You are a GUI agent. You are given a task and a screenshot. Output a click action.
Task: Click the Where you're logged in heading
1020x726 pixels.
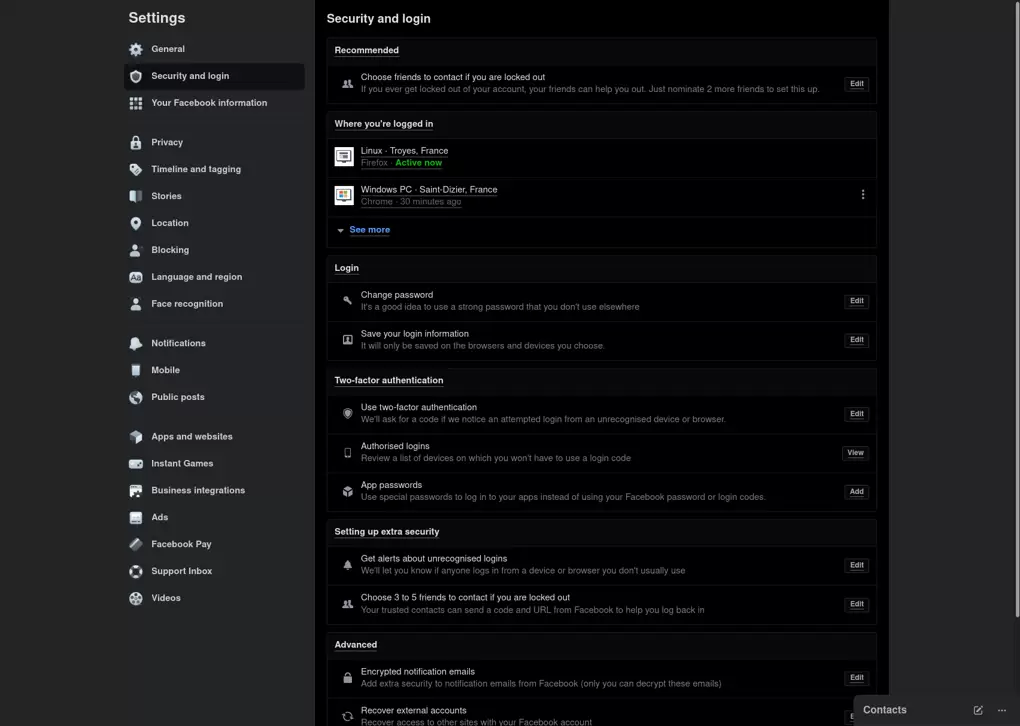click(383, 124)
